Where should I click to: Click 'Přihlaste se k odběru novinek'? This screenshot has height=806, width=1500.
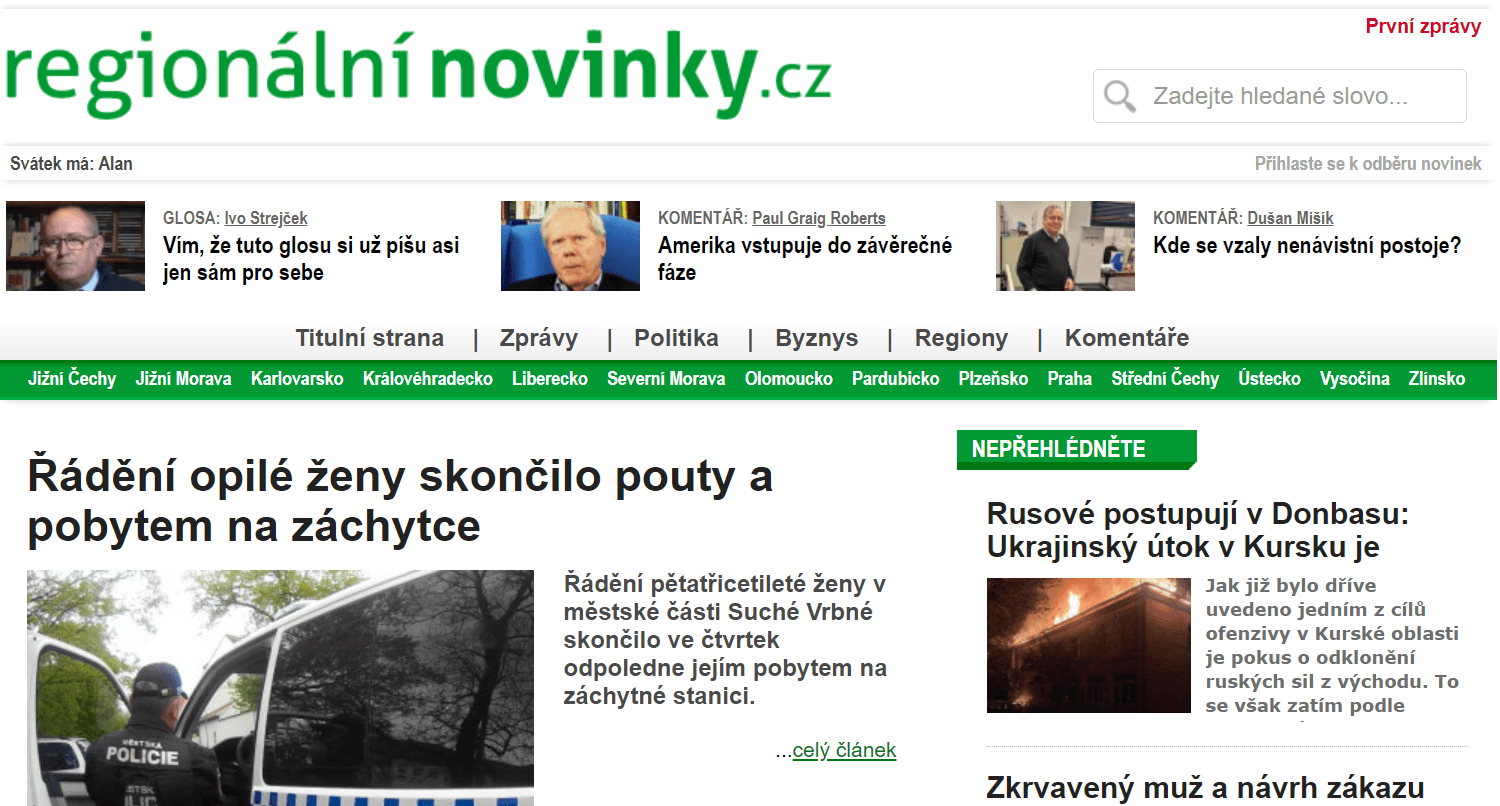1368,164
